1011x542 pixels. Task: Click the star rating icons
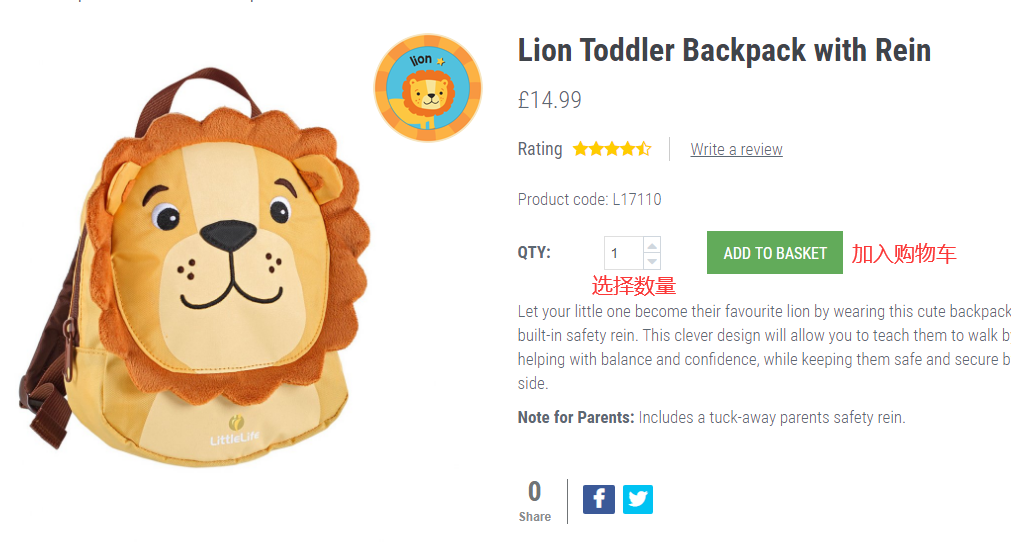click(611, 149)
